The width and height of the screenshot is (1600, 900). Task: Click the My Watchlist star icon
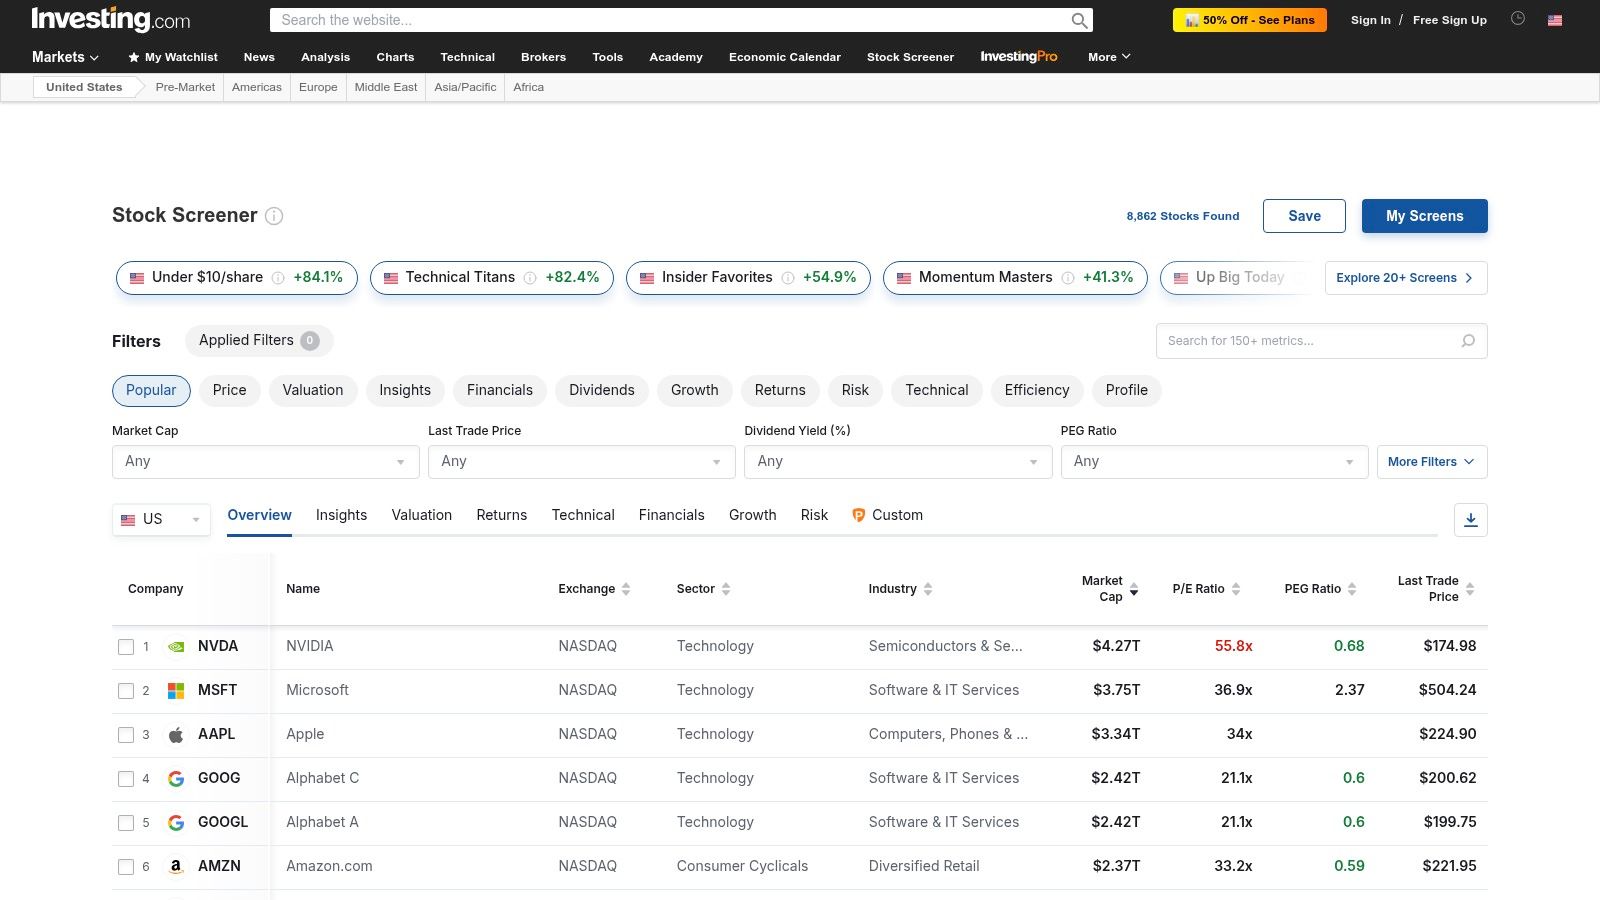point(134,57)
